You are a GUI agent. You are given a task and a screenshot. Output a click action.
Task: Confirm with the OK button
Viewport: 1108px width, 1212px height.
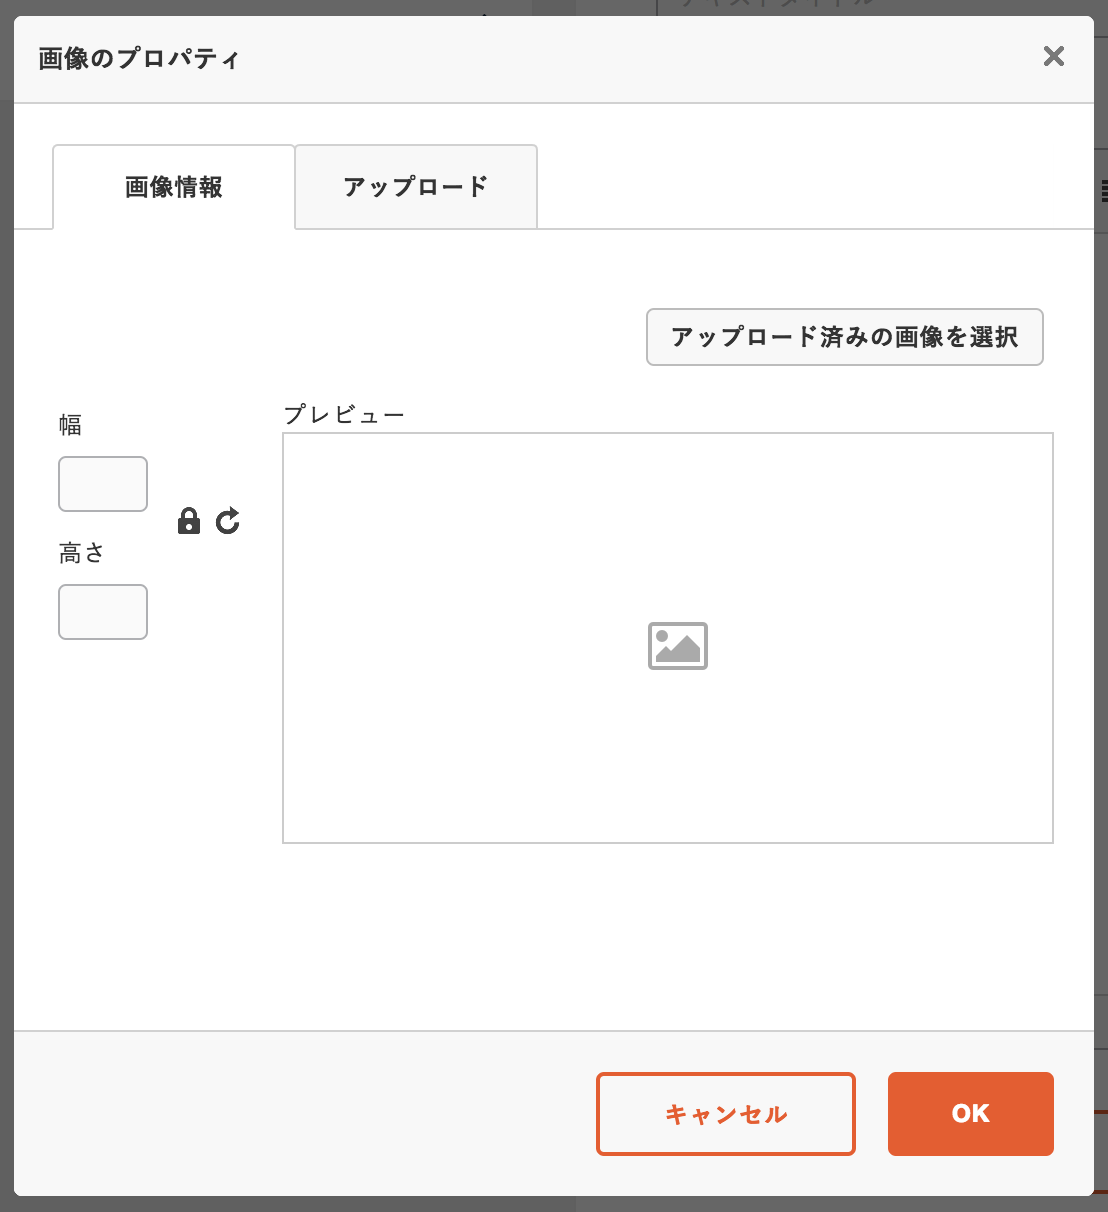(x=971, y=1114)
